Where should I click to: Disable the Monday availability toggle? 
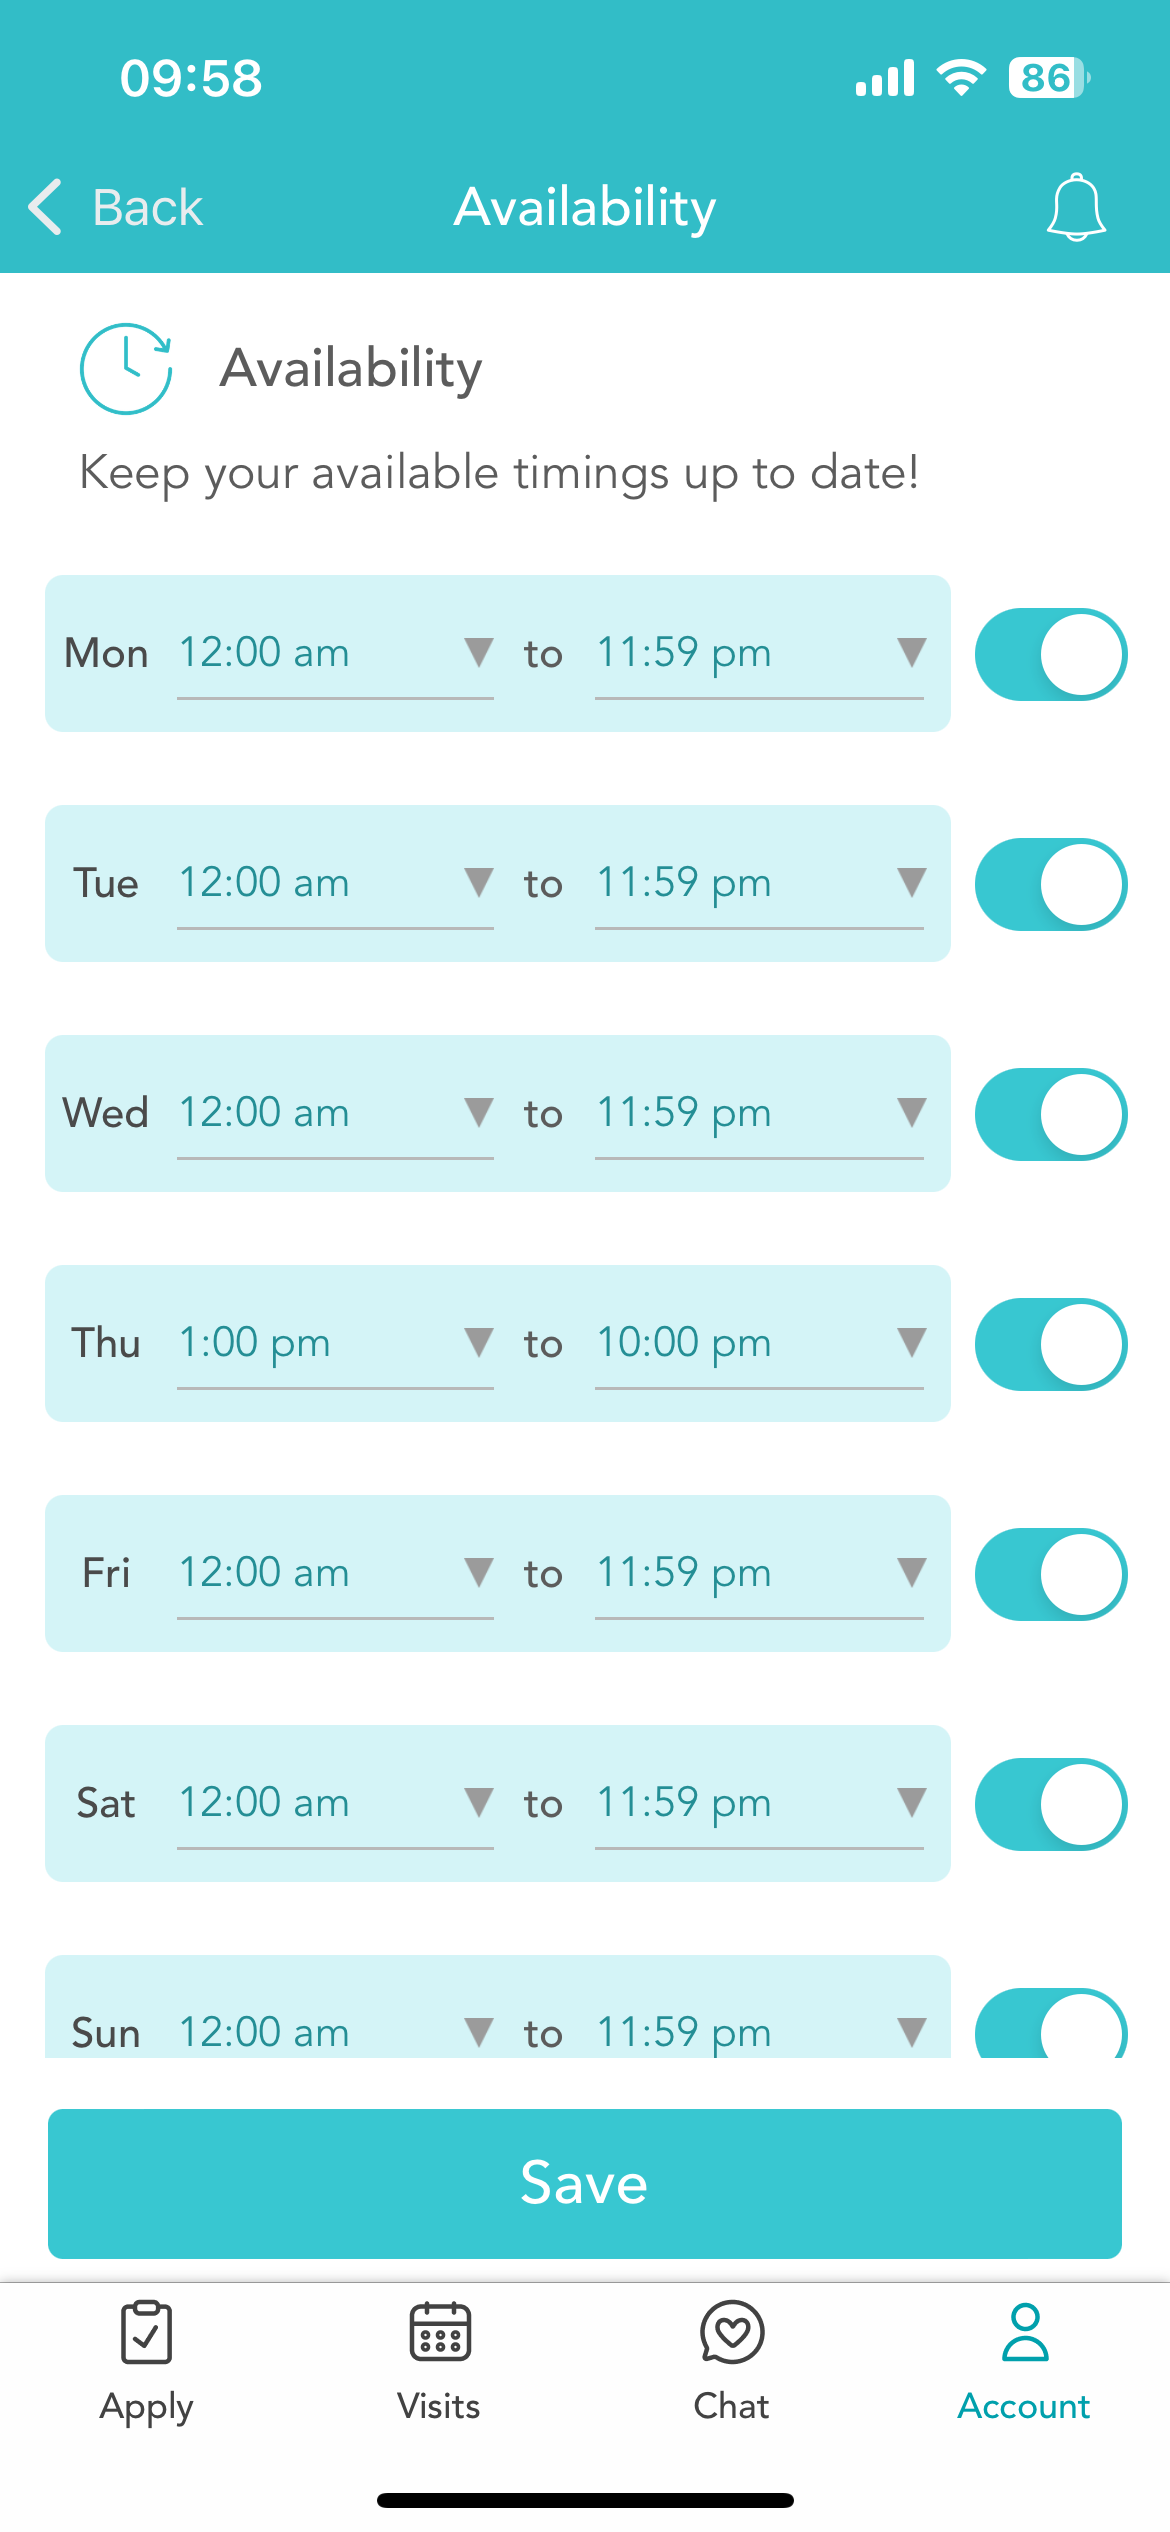coord(1051,654)
